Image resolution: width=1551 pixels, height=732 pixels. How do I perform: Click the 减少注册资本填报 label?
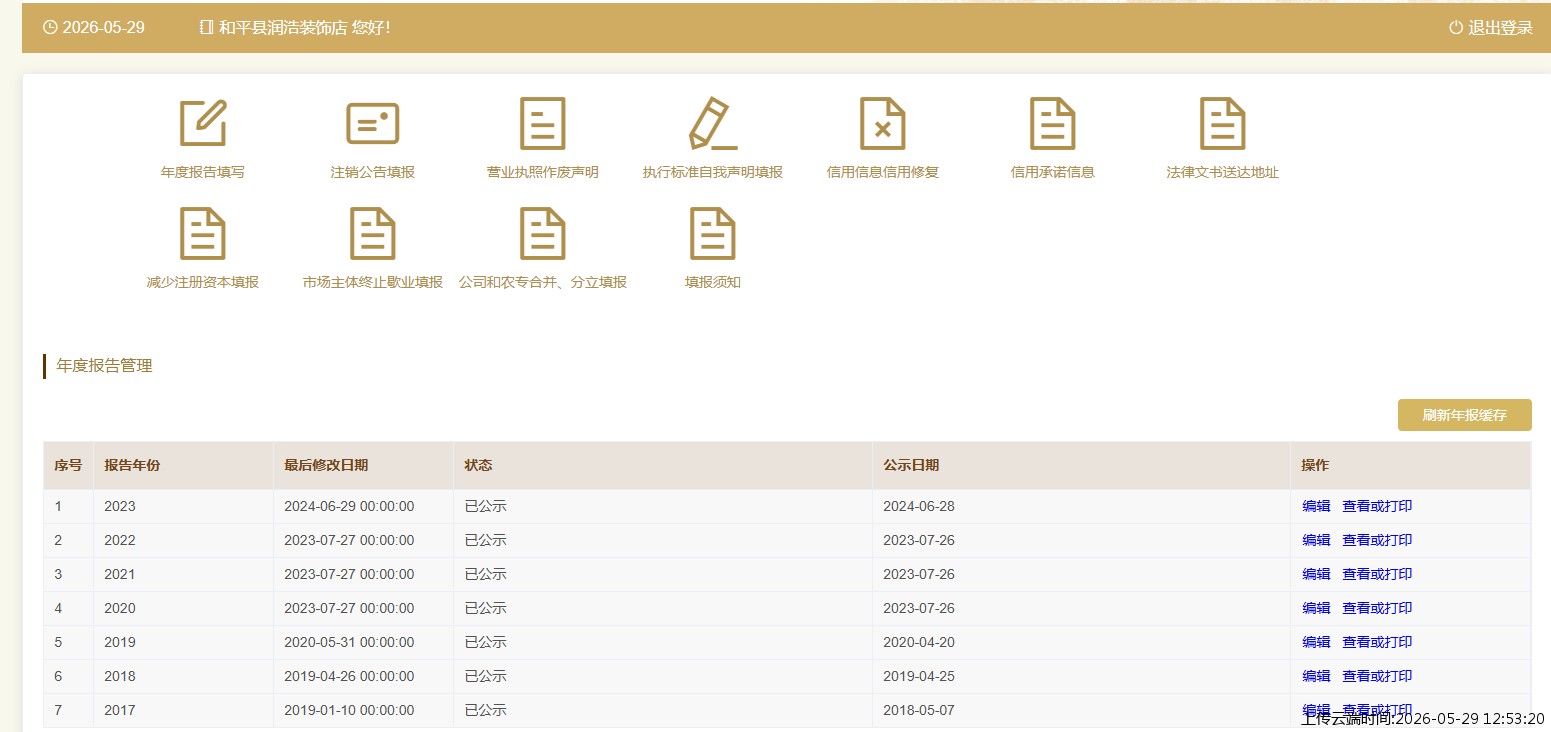point(203,282)
